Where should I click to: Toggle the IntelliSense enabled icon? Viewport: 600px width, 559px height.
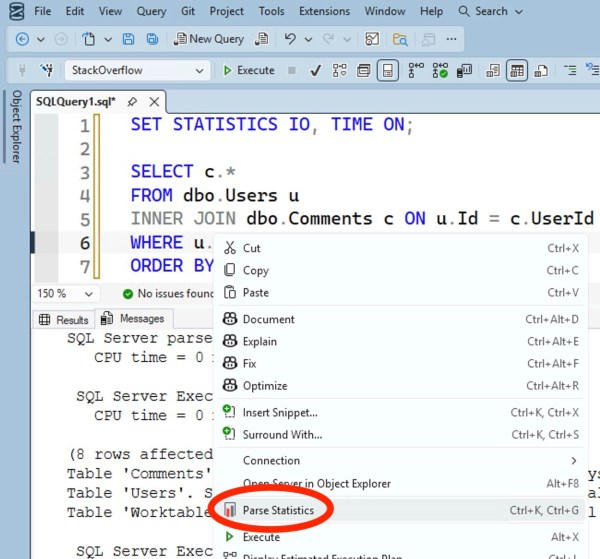tap(388, 70)
